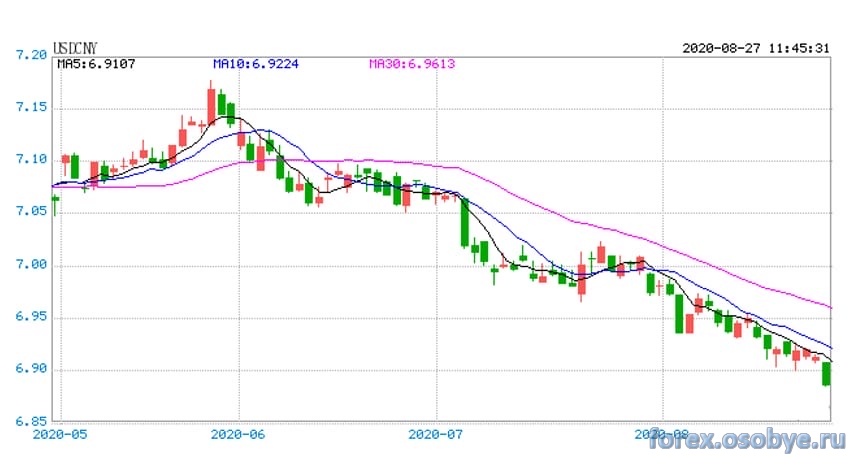The image size is (861, 467).
Task: Select the MA30:6.9613 legend label
Action: pyautogui.click(x=412, y=64)
